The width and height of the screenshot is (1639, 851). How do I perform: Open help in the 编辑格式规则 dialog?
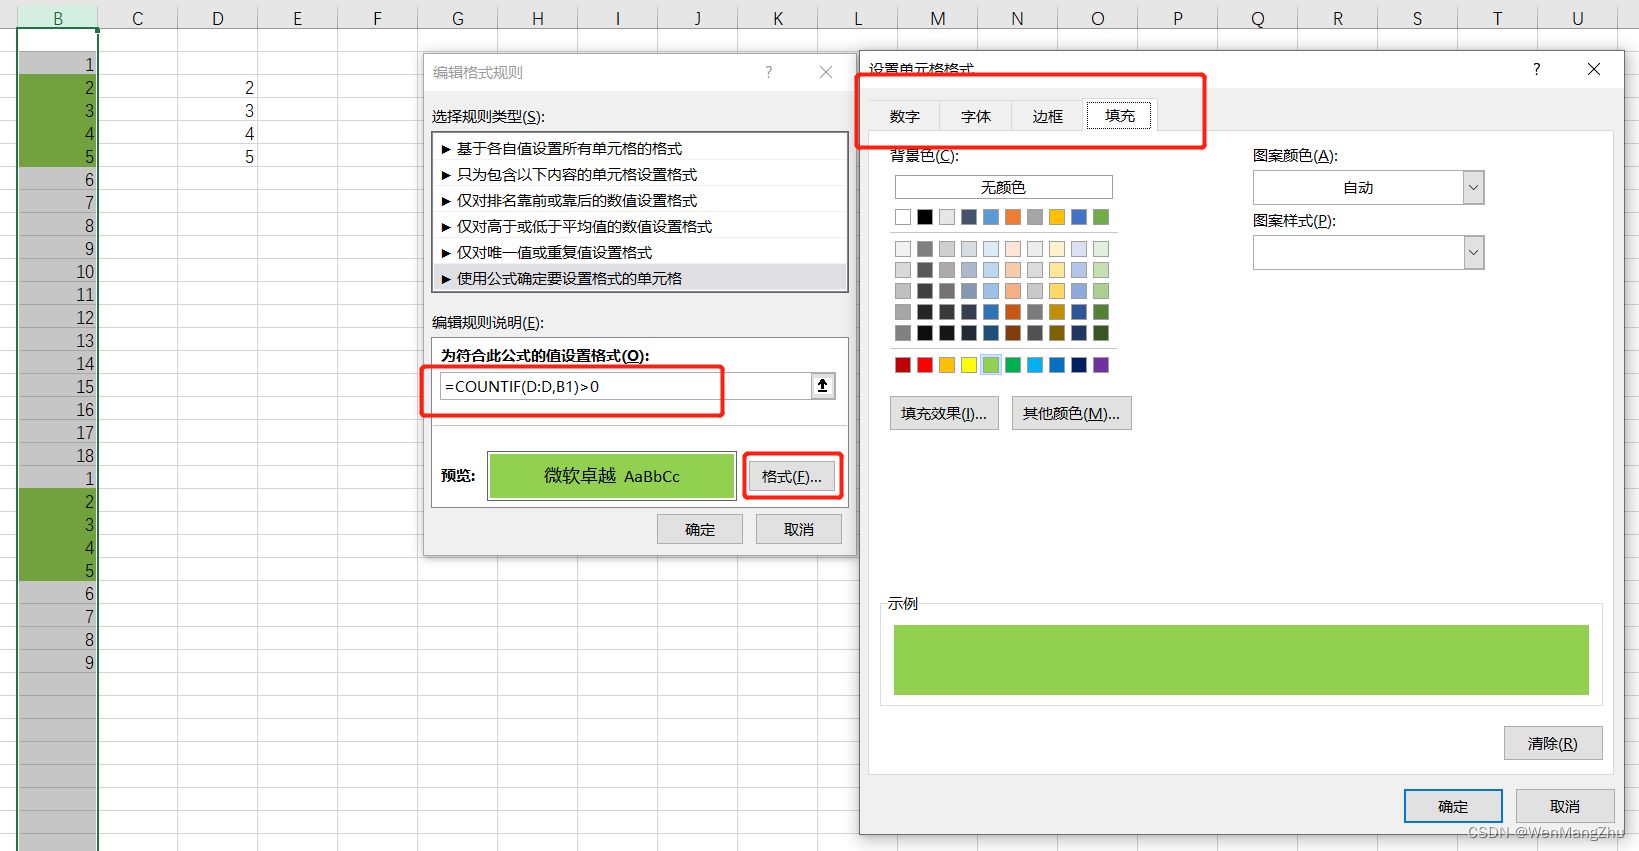(x=768, y=72)
